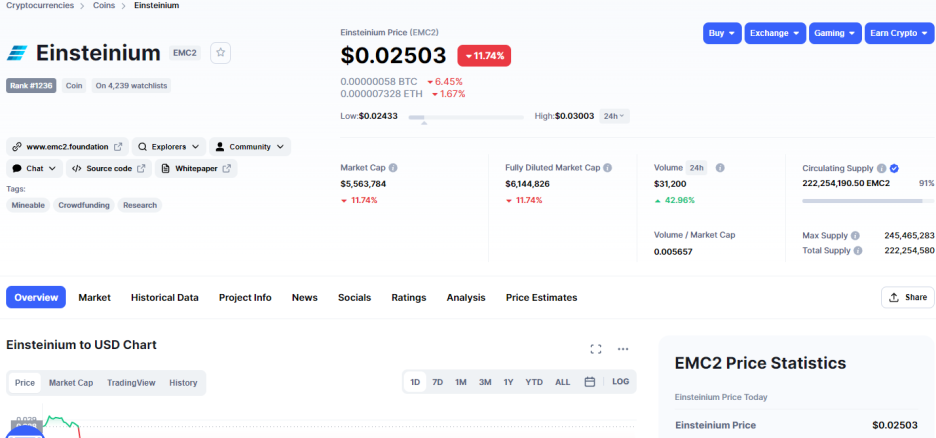Go to Coins breadcrumb
This screenshot has width=936, height=438.
(x=104, y=5)
